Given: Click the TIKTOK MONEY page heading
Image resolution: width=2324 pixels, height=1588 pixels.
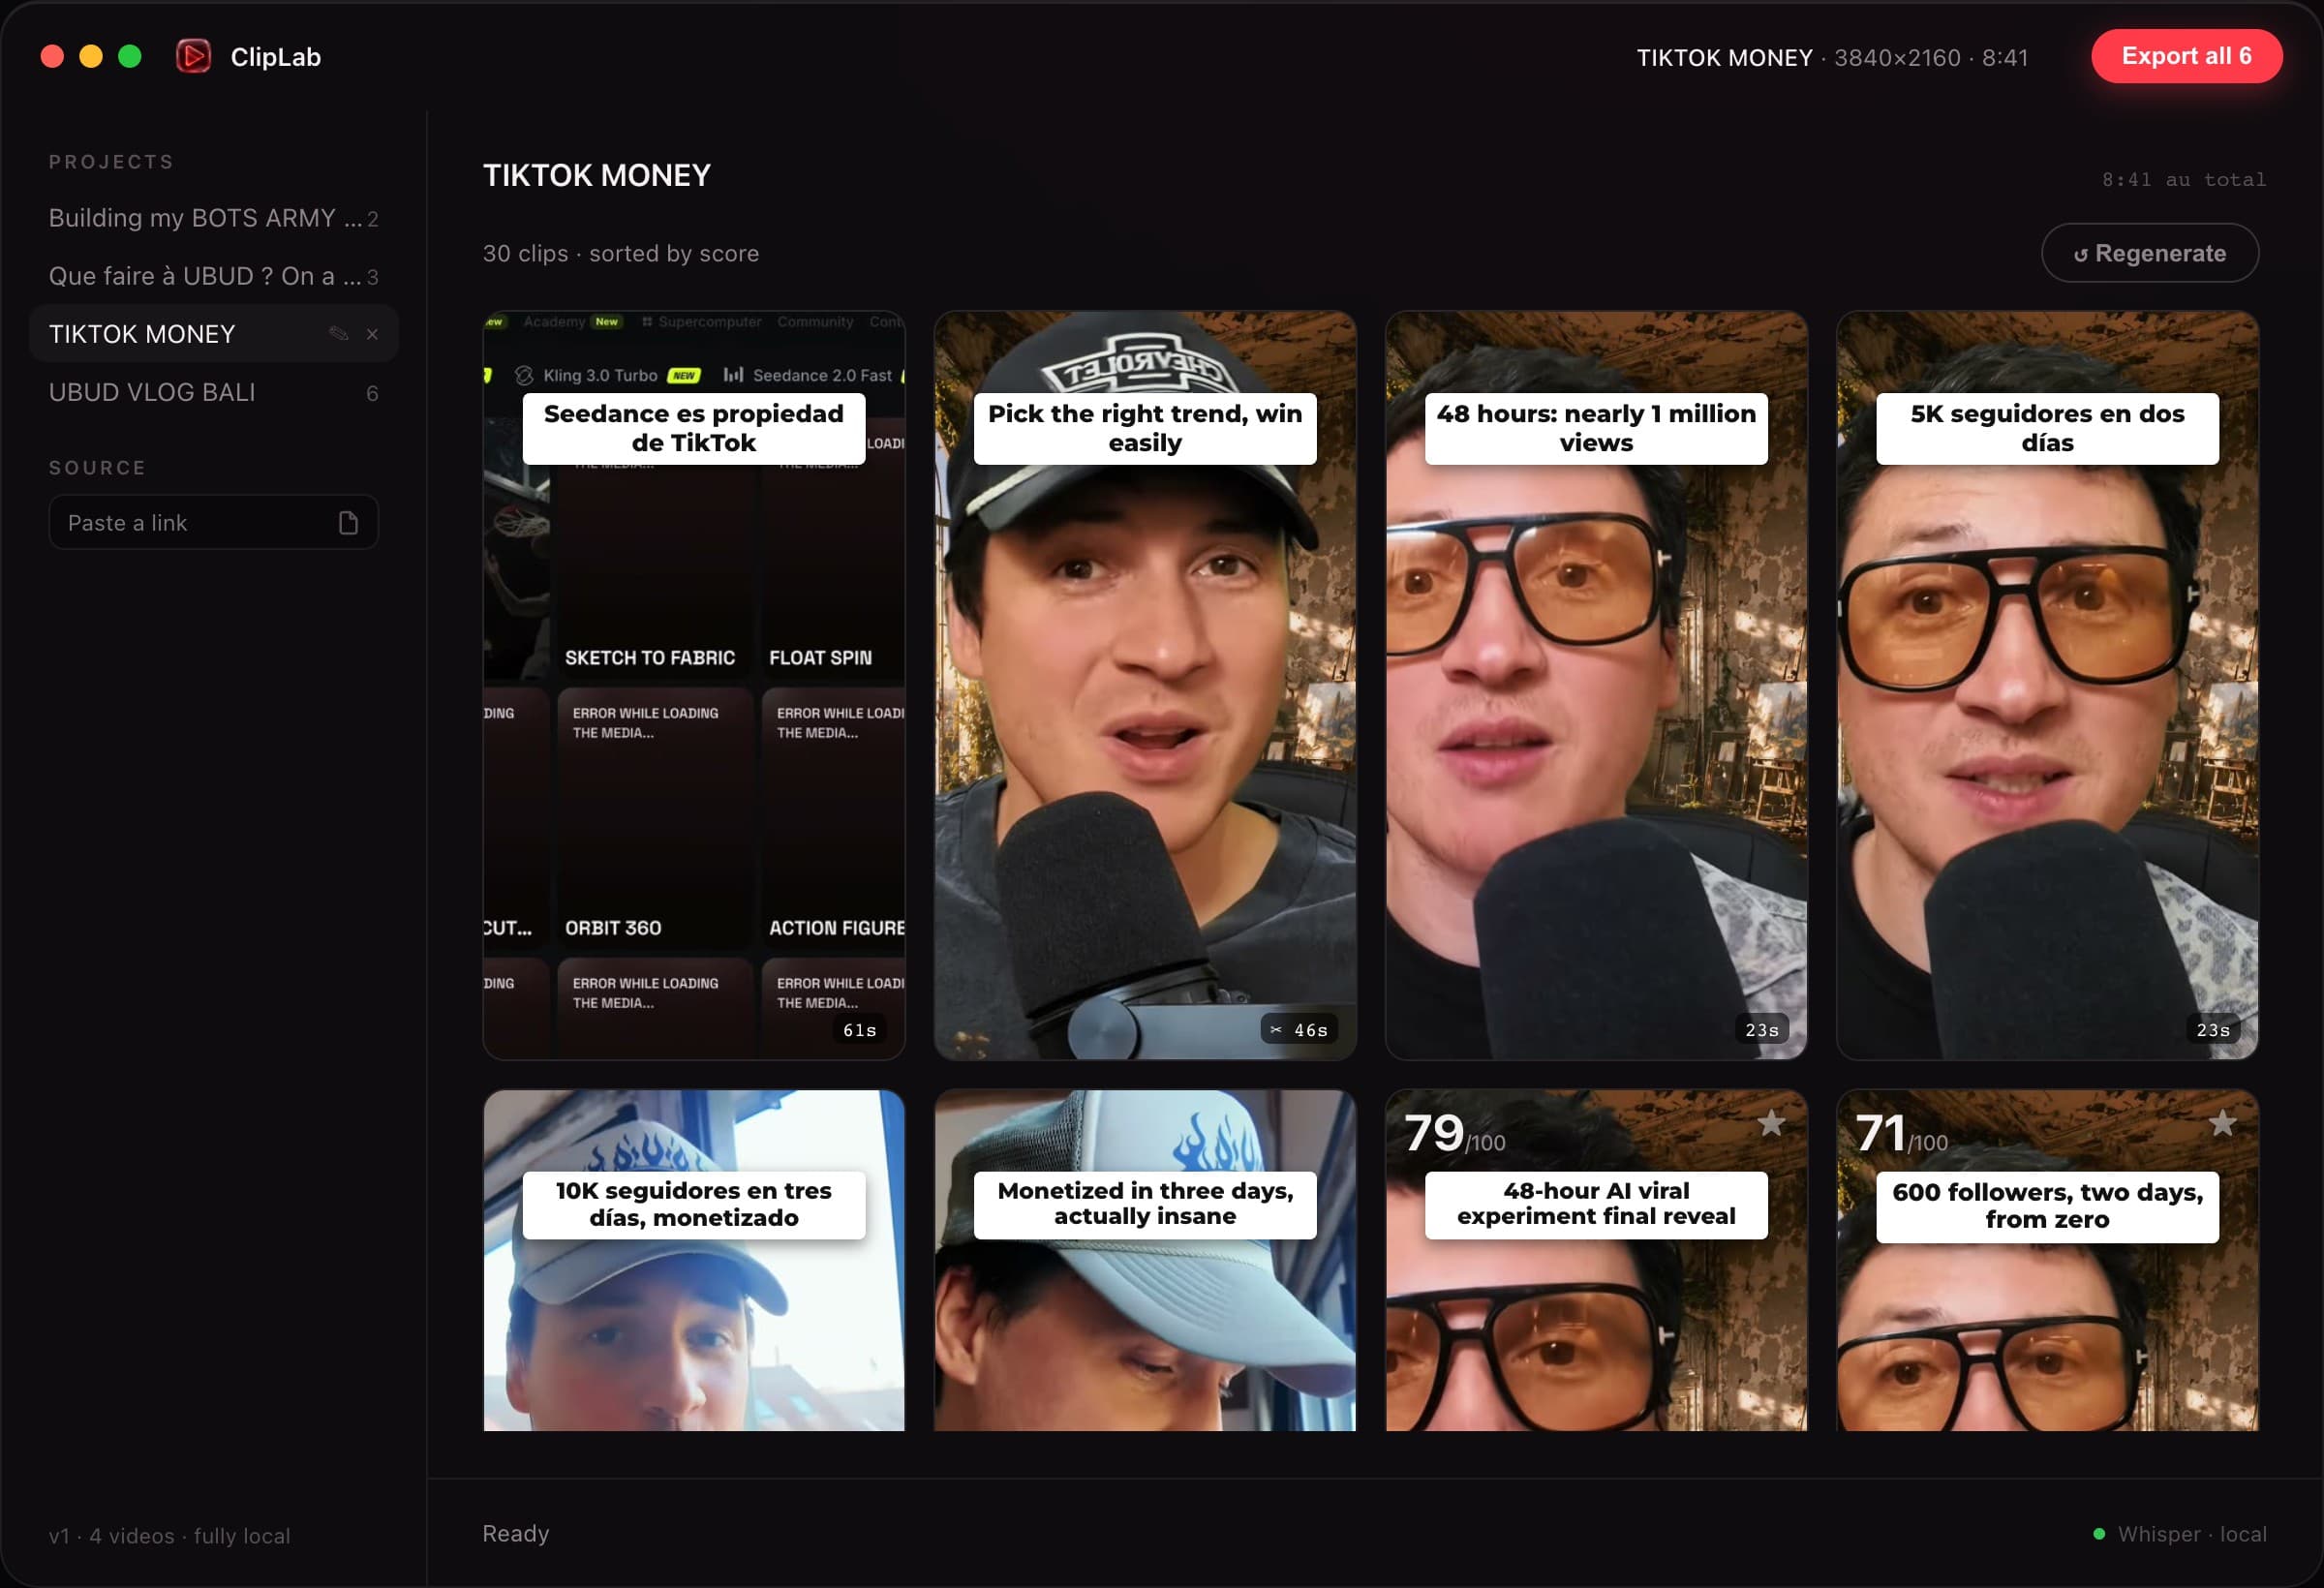Looking at the screenshot, I should (597, 176).
